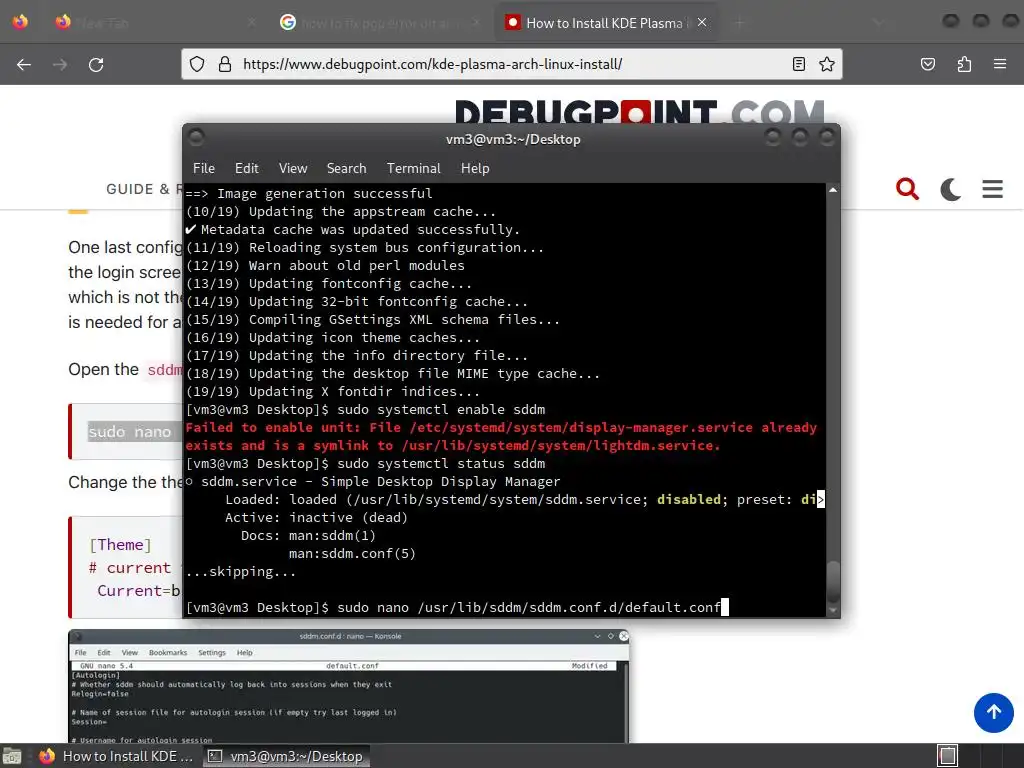Toggle reader view in address bar
The height and width of the screenshot is (768, 1024).
tap(798, 64)
